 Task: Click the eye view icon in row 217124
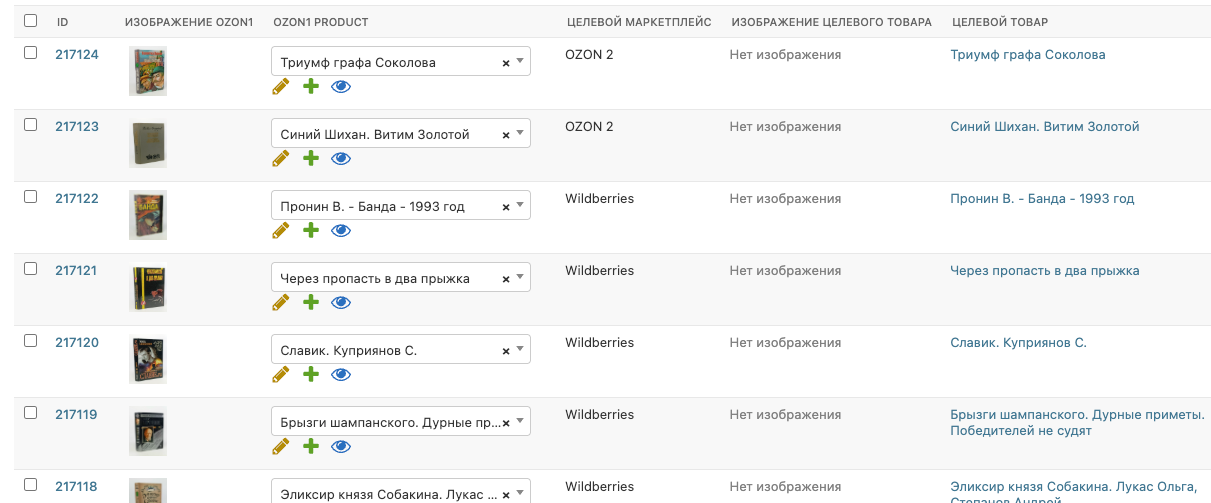341,87
